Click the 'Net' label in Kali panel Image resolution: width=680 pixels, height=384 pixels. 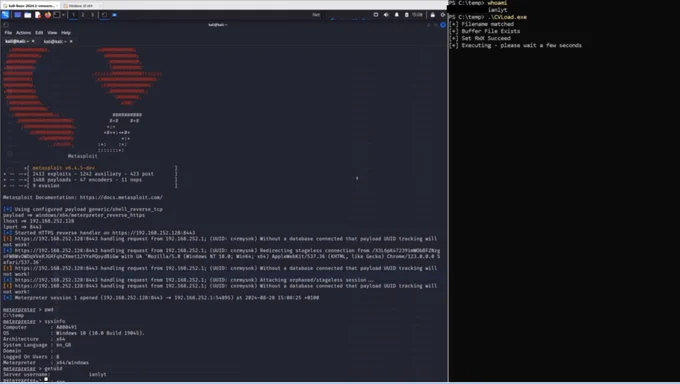[316, 15]
